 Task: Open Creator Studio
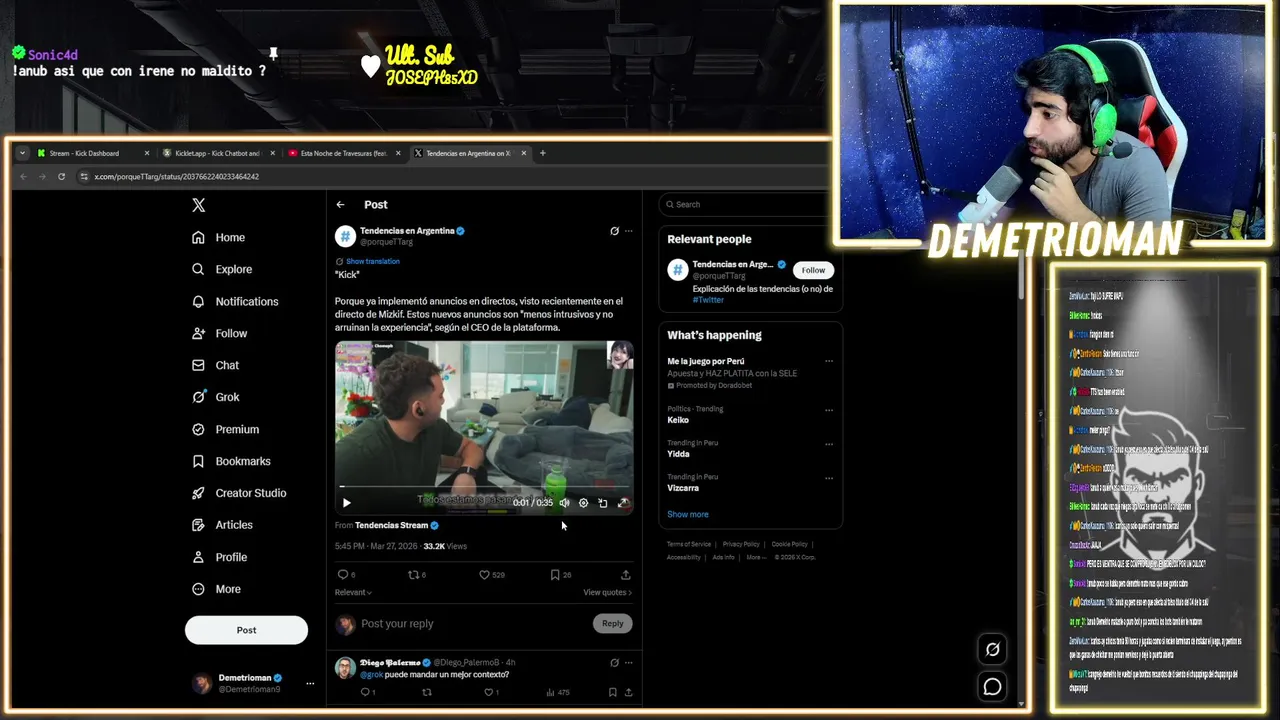click(238, 493)
